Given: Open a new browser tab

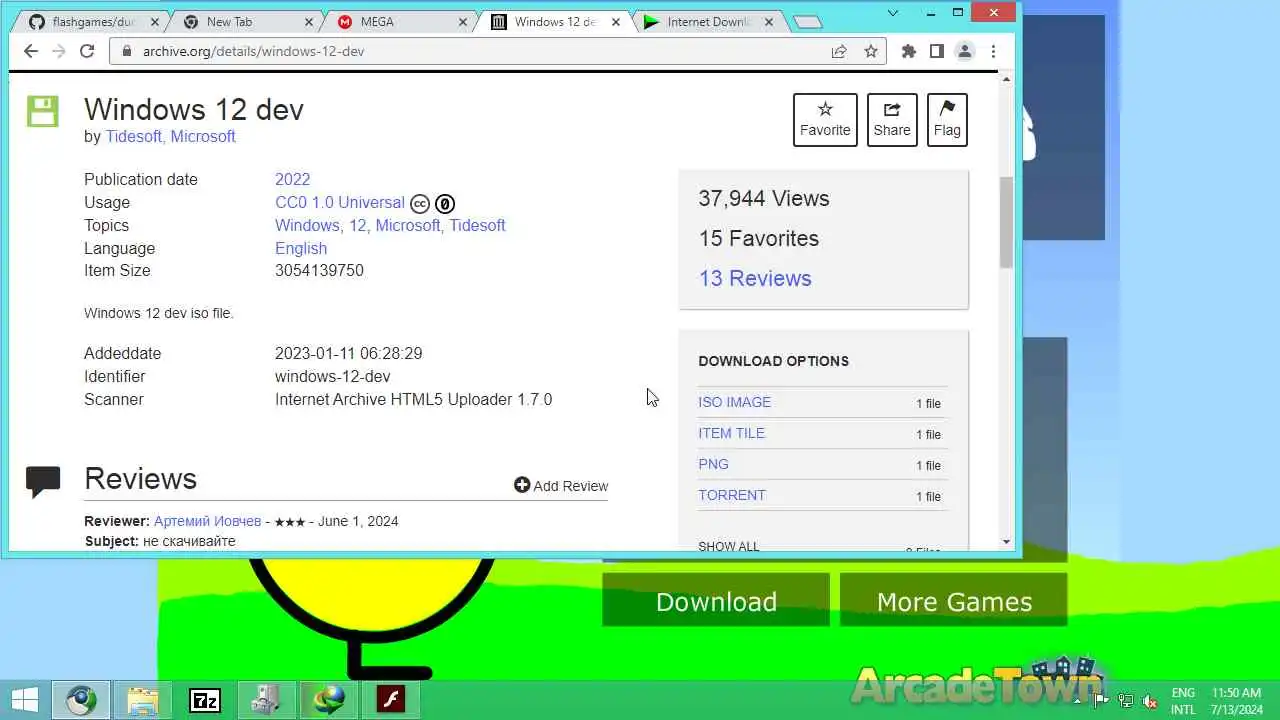Looking at the screenshot, I should (x=807, y=22).
